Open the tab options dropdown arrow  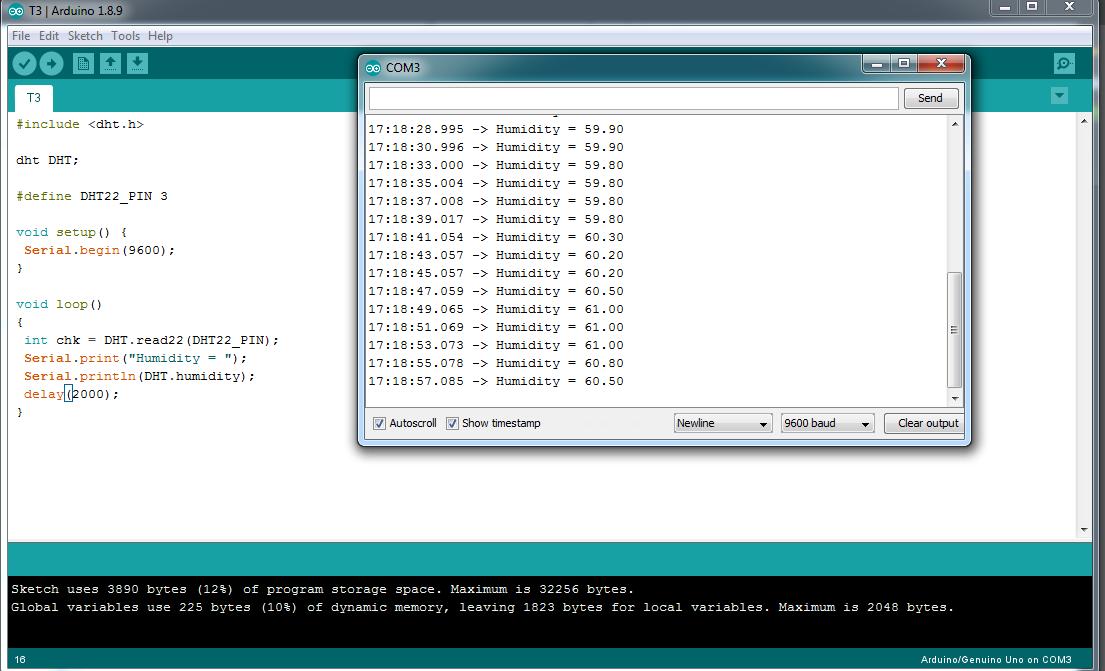pos(1059,96)
